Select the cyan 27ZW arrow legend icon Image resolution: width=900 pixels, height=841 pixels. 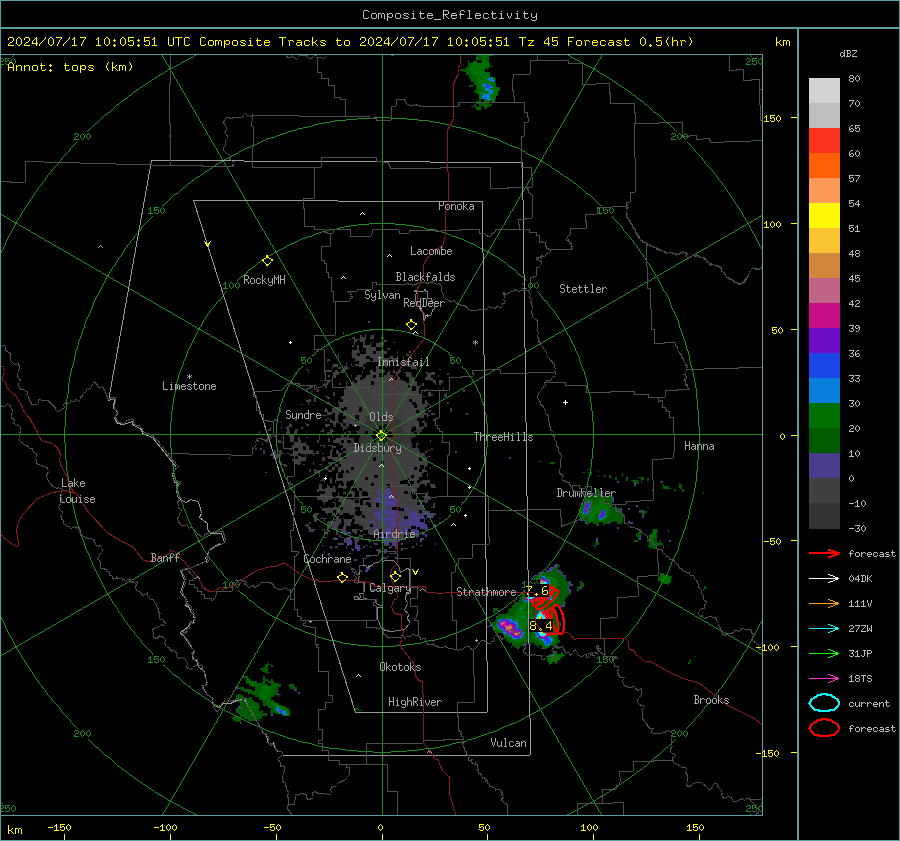(x=824, y=629)
